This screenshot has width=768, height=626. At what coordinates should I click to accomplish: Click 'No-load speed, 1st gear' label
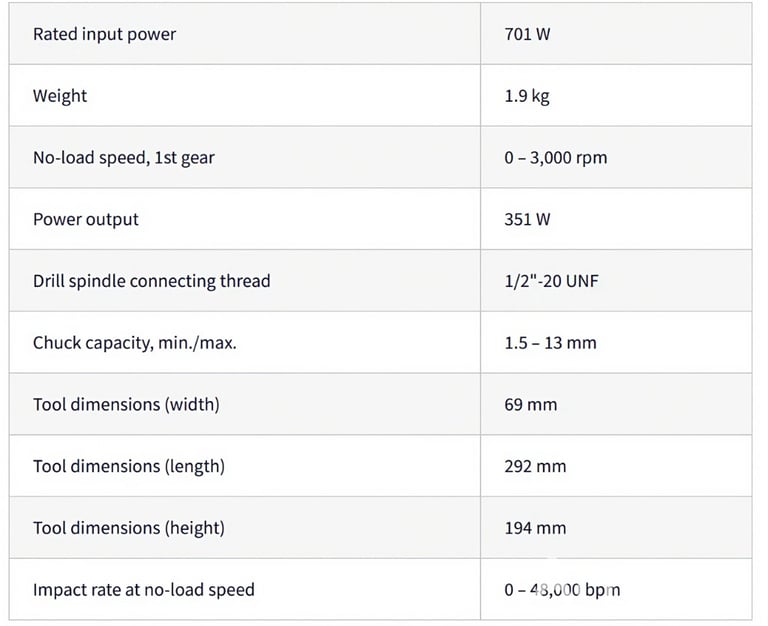[x=124, y=158]
